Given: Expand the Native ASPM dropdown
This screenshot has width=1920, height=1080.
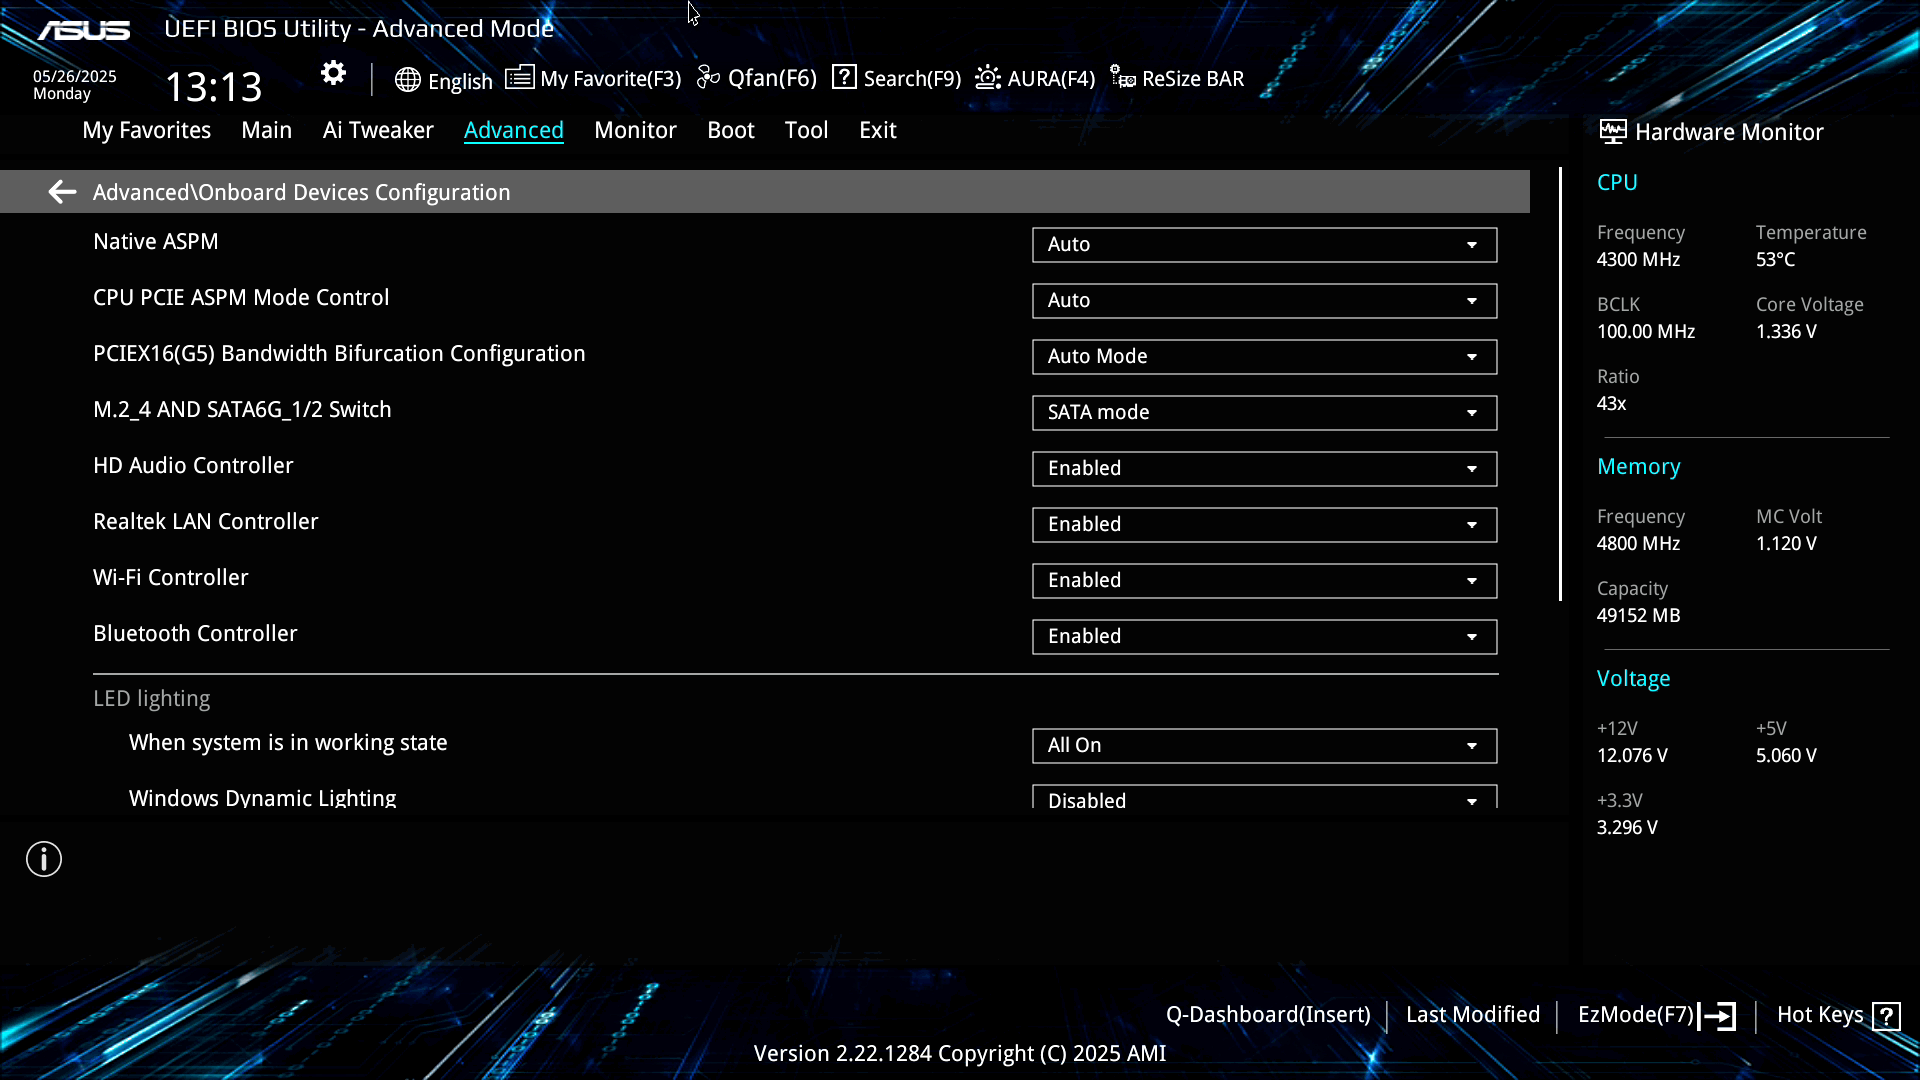Looking at the screenshot, I should tap(1264, 245).
